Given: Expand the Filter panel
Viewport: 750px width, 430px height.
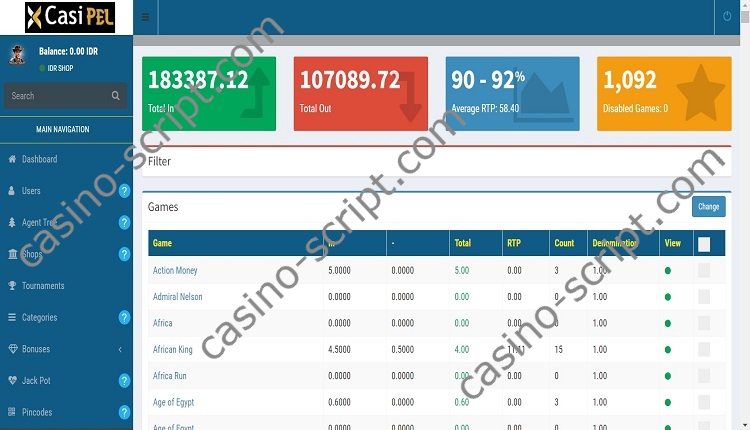Looking at the screenshot, I should tap(160, 161).
